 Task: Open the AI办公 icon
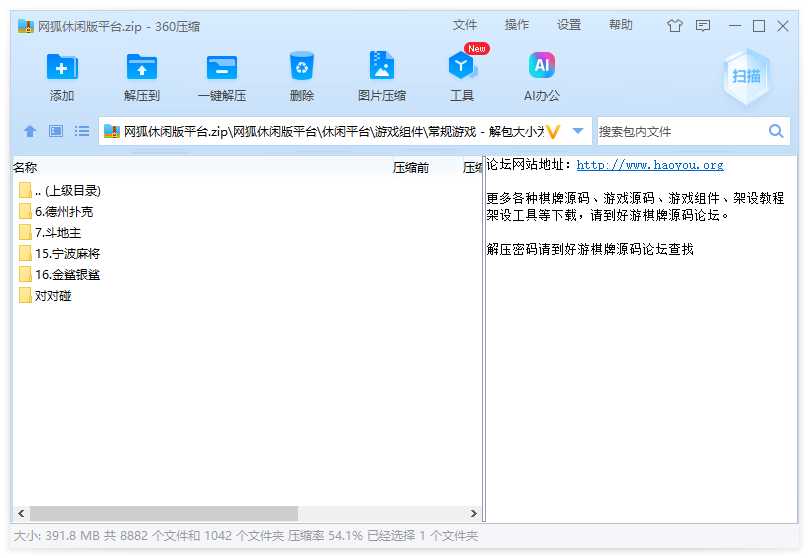coord(542,65)
